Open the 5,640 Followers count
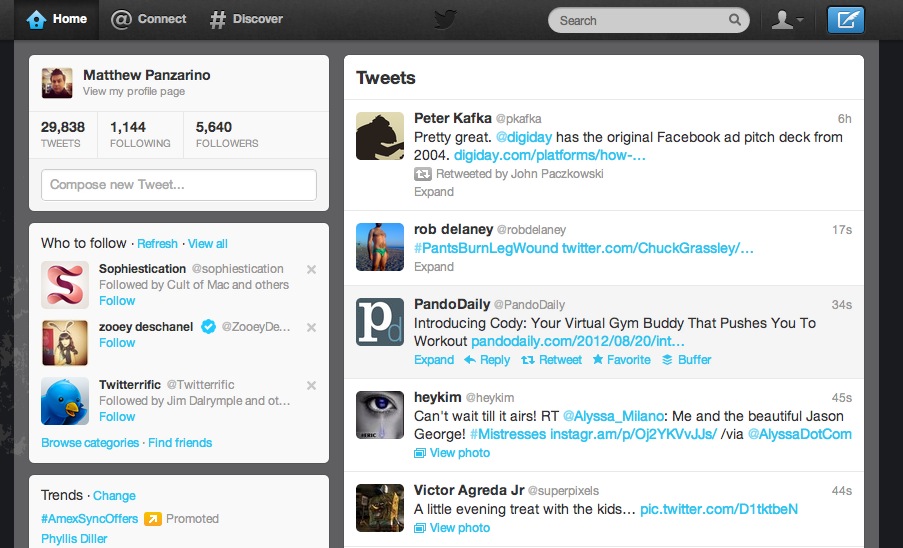The image size is (903, 548). tap(227, 135)
